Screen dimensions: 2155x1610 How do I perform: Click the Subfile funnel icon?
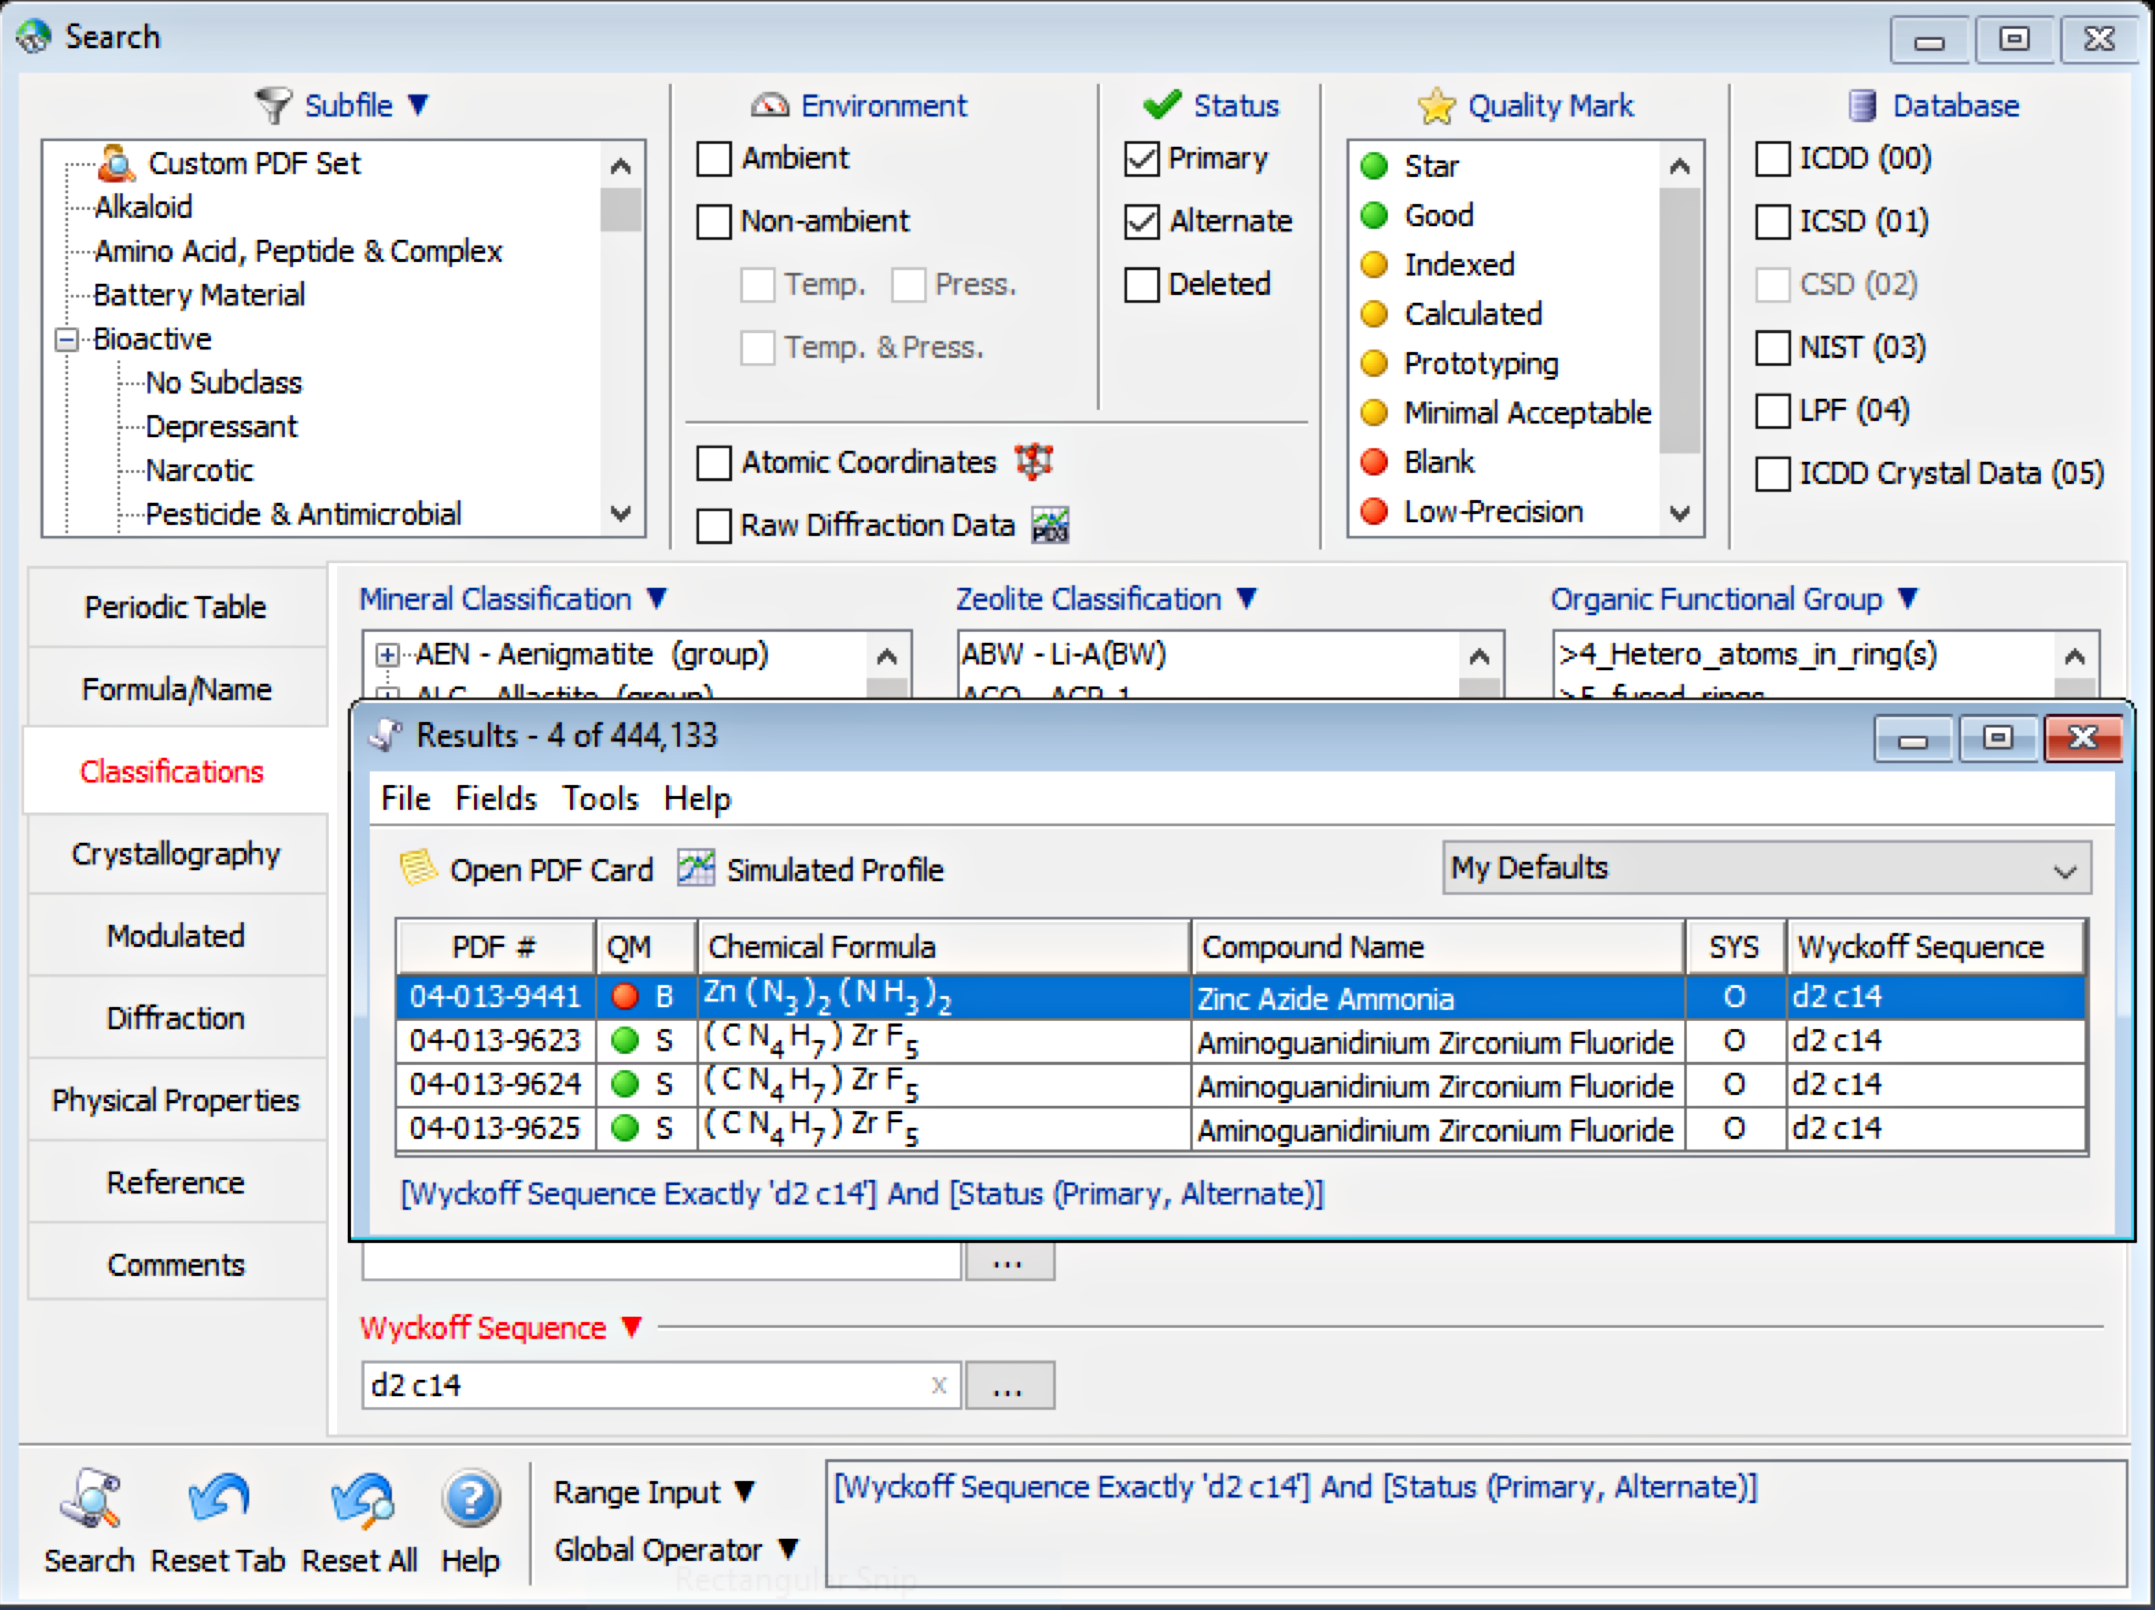tap(271, 104)
